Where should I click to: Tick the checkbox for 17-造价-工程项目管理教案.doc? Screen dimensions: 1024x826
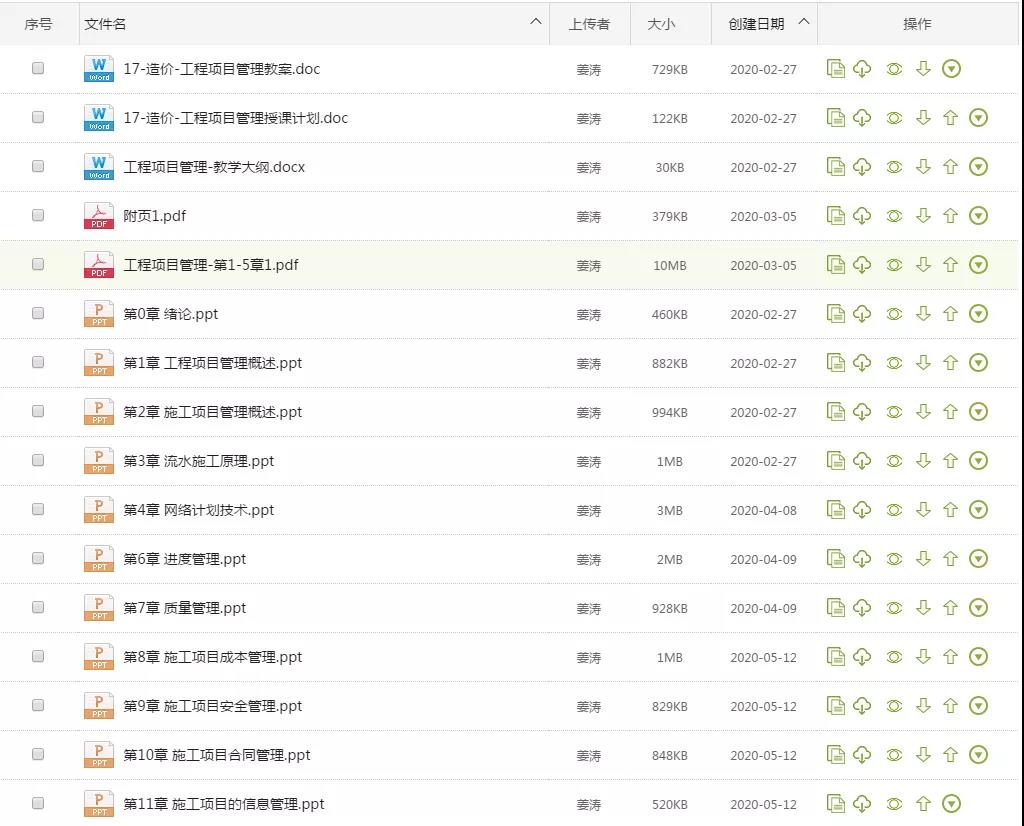(x=38, y=69)
